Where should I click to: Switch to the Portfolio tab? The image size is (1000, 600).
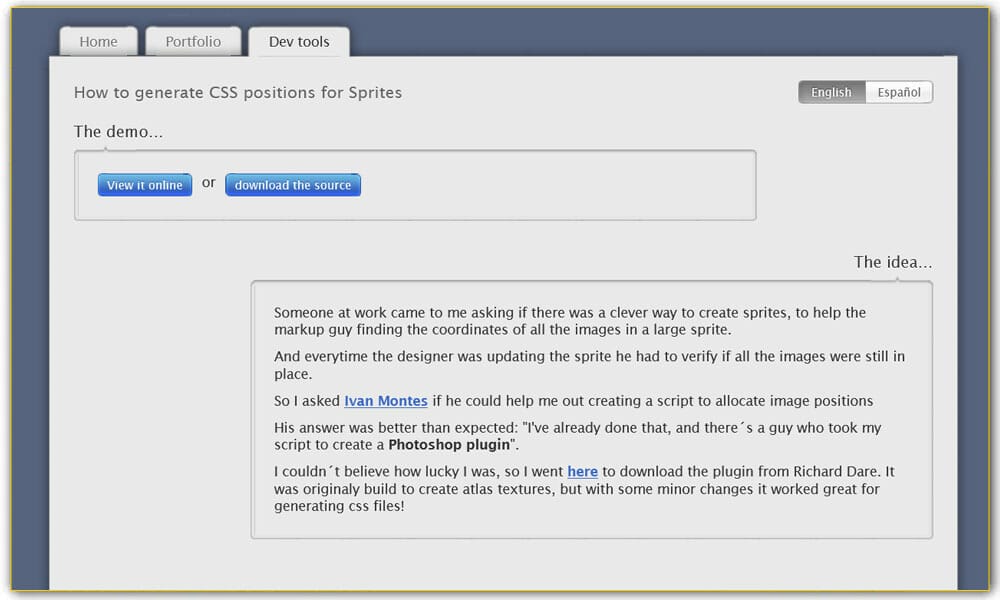pyautogui.click(x=194, y=42)
